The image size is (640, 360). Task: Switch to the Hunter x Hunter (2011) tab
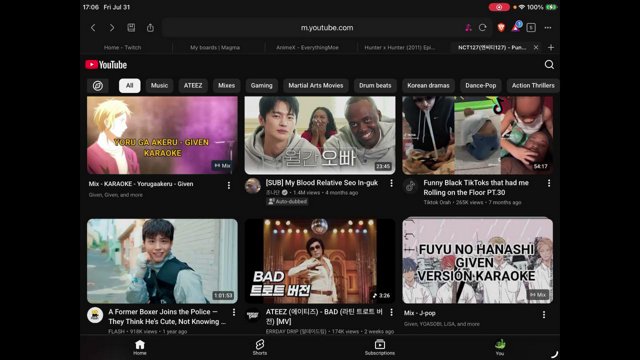point(399,47)
